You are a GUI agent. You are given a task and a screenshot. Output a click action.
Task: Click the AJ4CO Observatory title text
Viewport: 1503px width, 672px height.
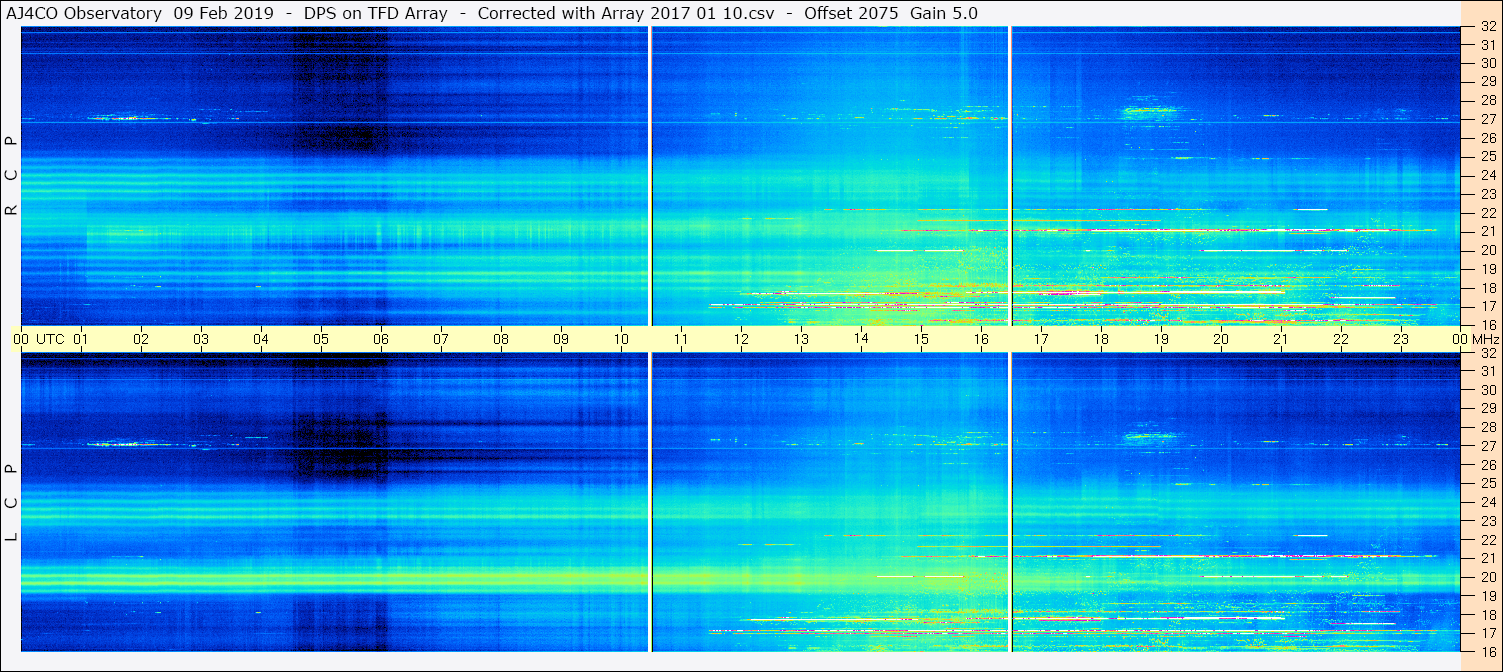pos(83,13)
